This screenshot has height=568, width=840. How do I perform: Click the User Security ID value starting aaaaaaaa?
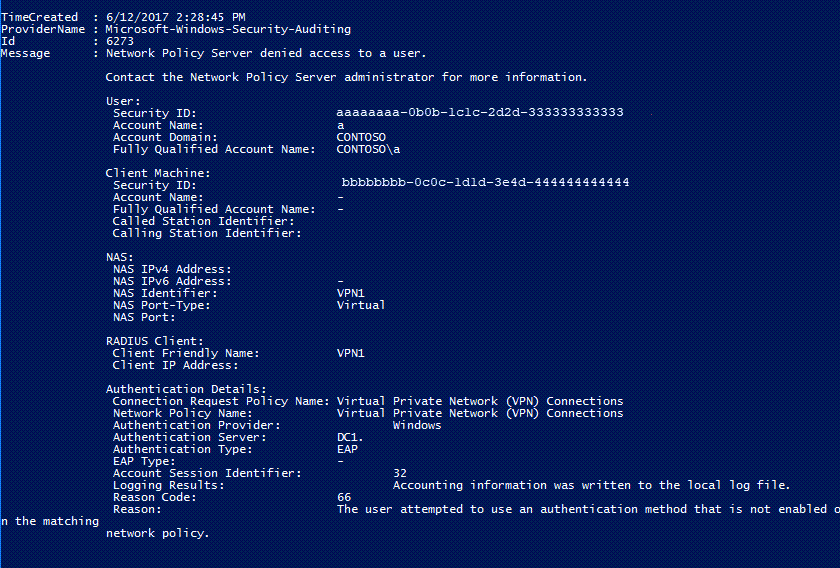coord(480,113)
